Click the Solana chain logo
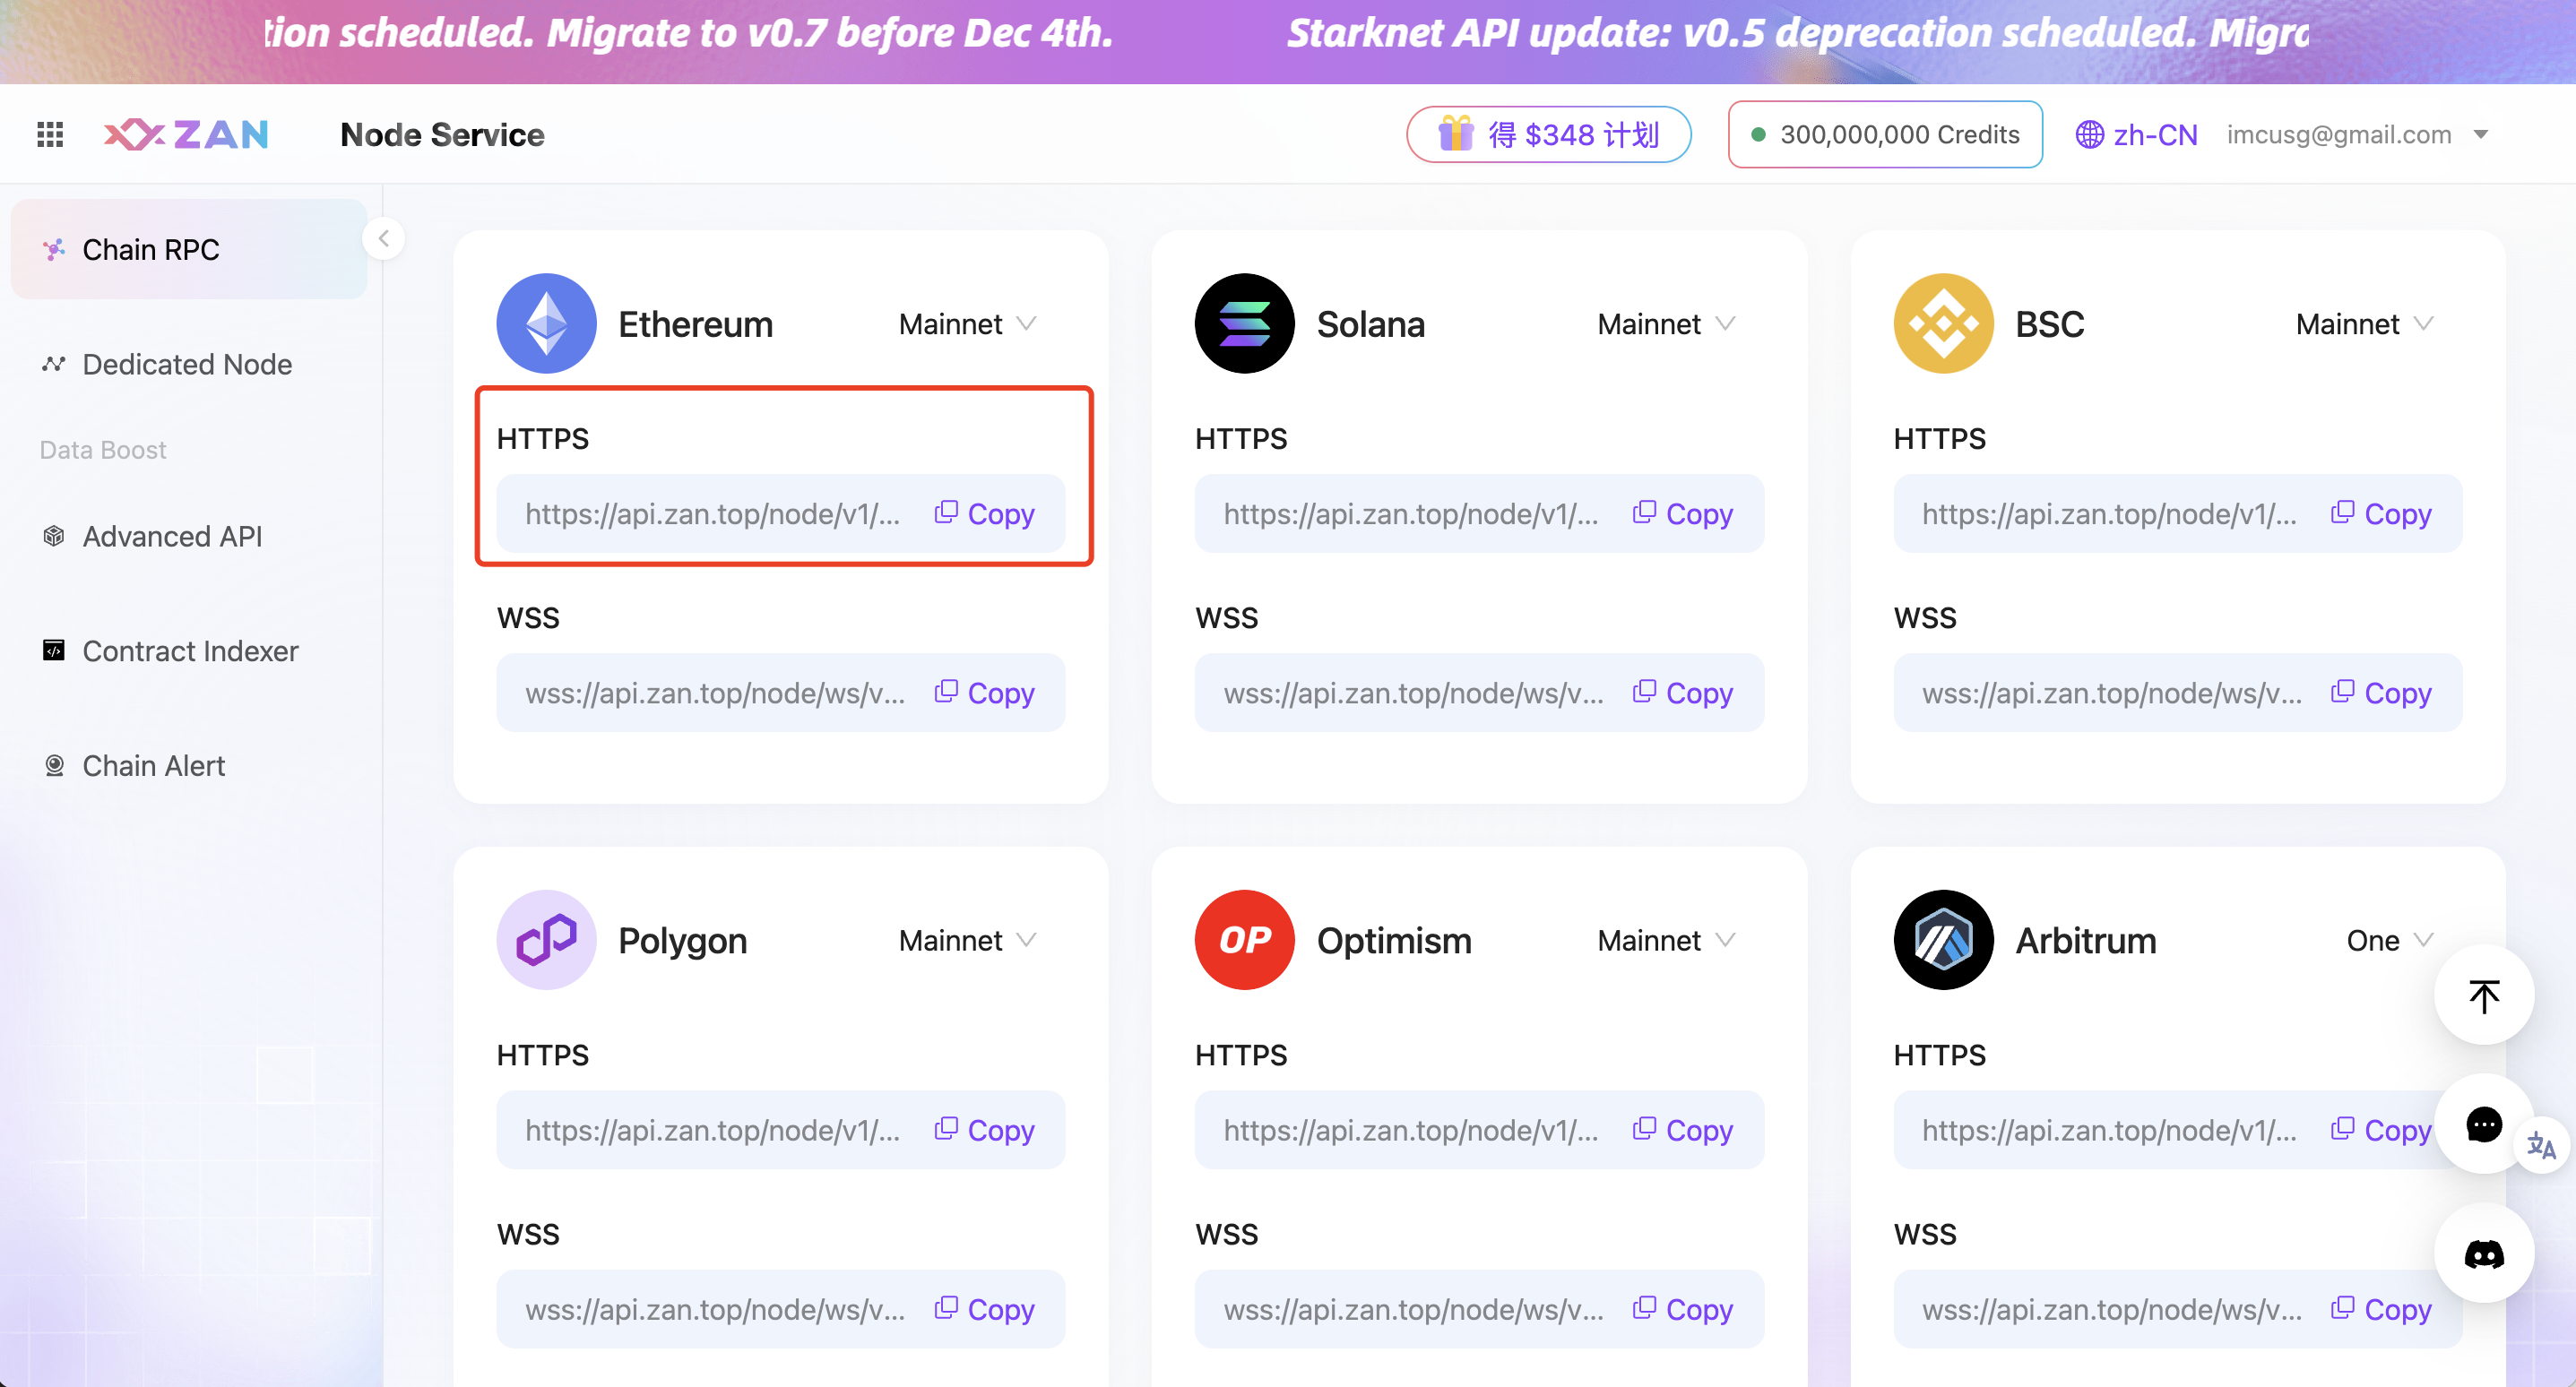The image size is (2576, 1387). coord(1244,324)
